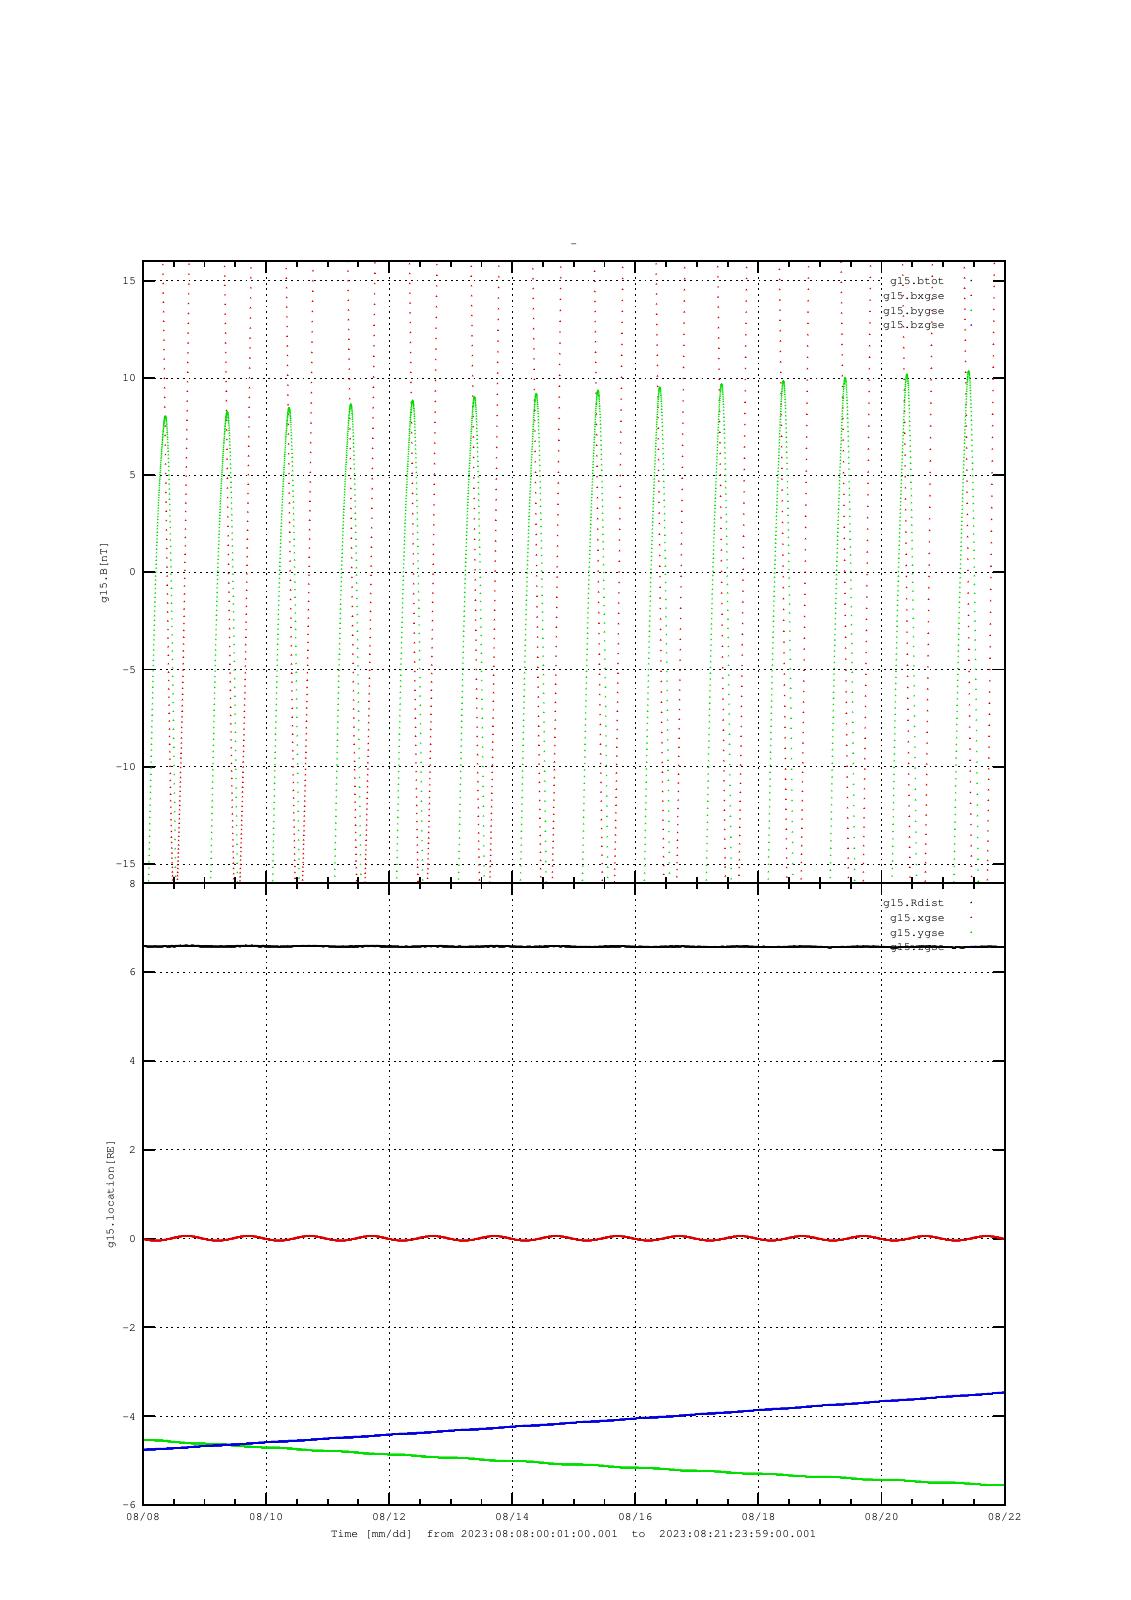The width and height of the screenshot is (1131, 1600).
Task: Click the 5 tick on g15.B axis
Action: [x=132, y=475]
